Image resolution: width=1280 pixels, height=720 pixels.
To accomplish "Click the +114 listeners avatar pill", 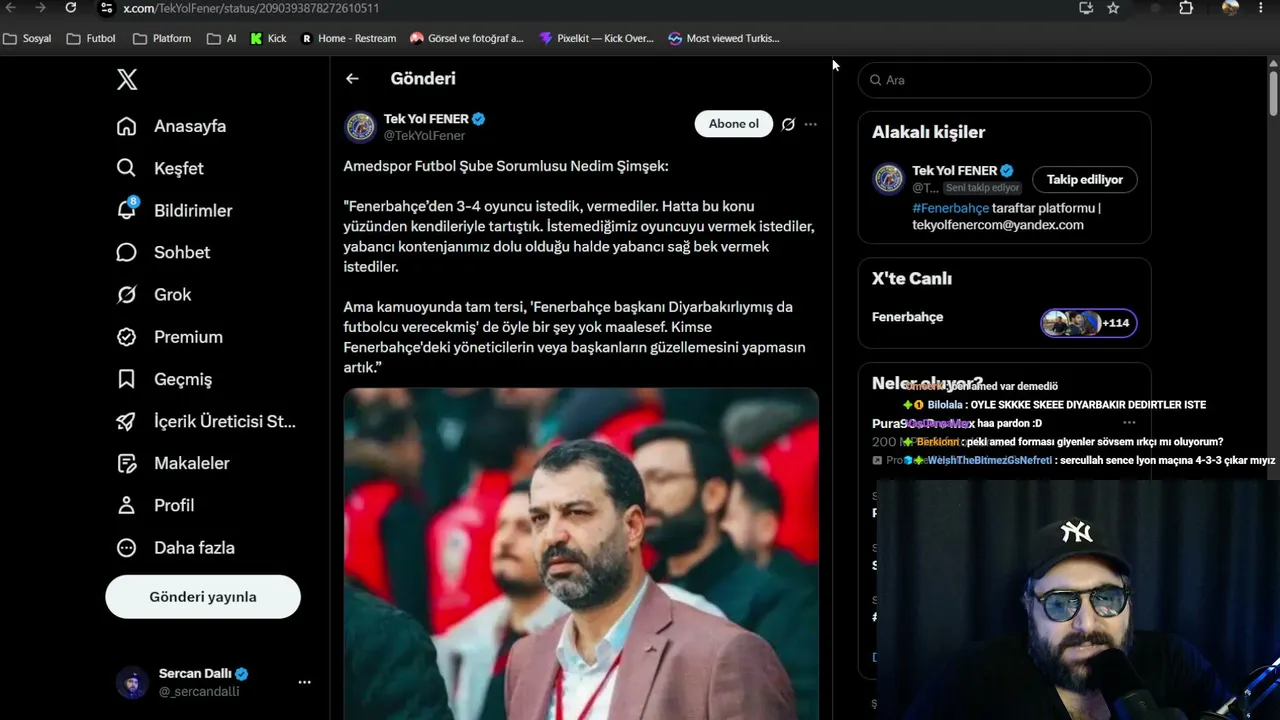I will coord(1088,323).
